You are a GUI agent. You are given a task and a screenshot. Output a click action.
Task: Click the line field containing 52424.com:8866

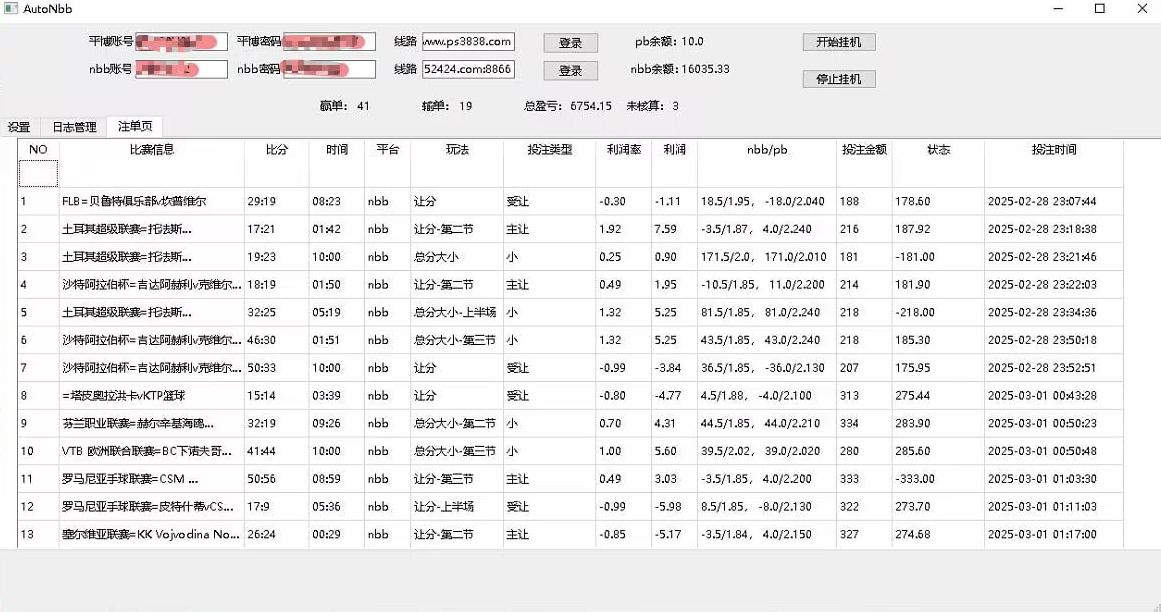point(468,70)
